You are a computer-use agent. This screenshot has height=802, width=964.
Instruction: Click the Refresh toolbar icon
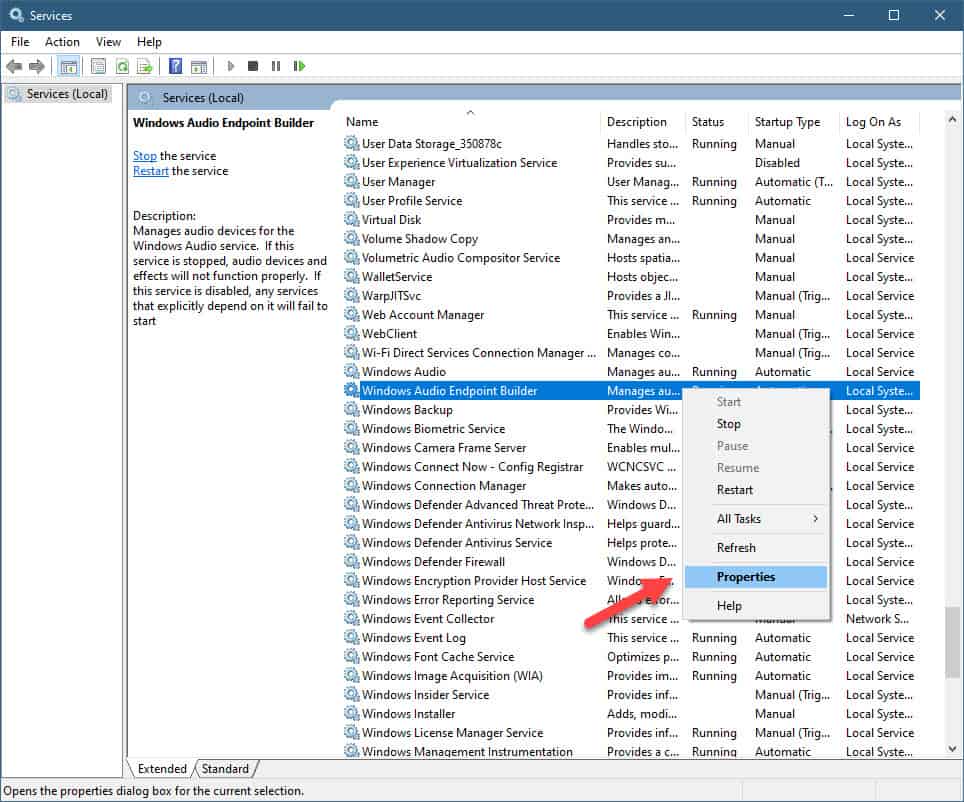122,66
